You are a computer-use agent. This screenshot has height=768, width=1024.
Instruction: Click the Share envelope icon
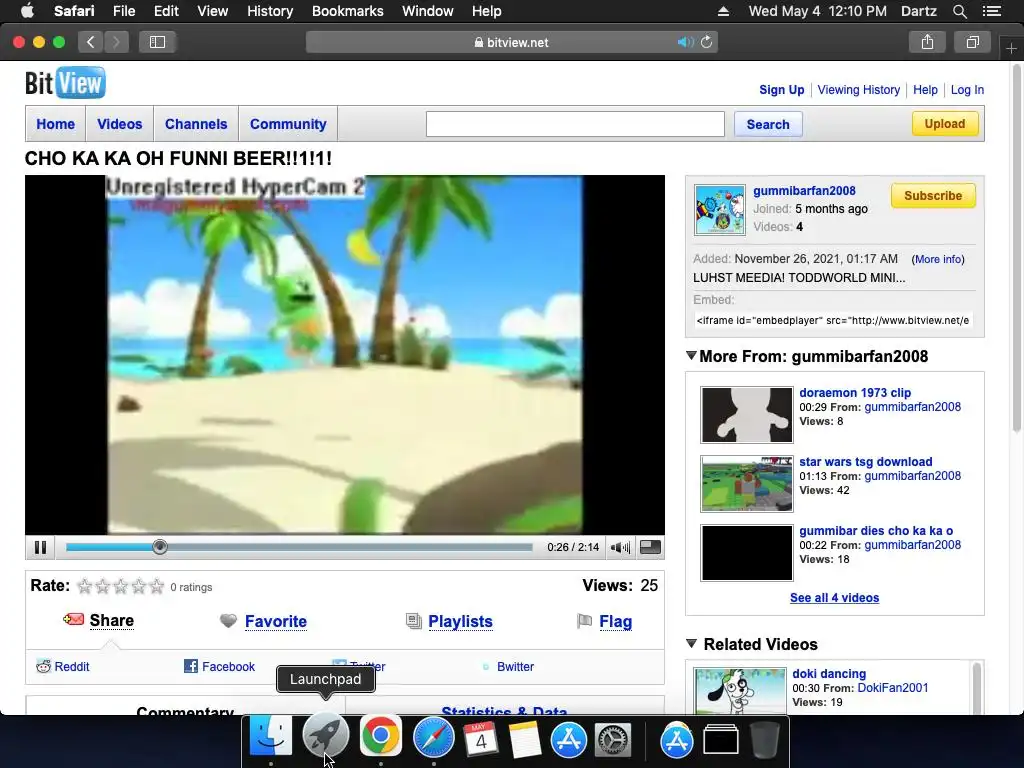(x=73, y=619)
